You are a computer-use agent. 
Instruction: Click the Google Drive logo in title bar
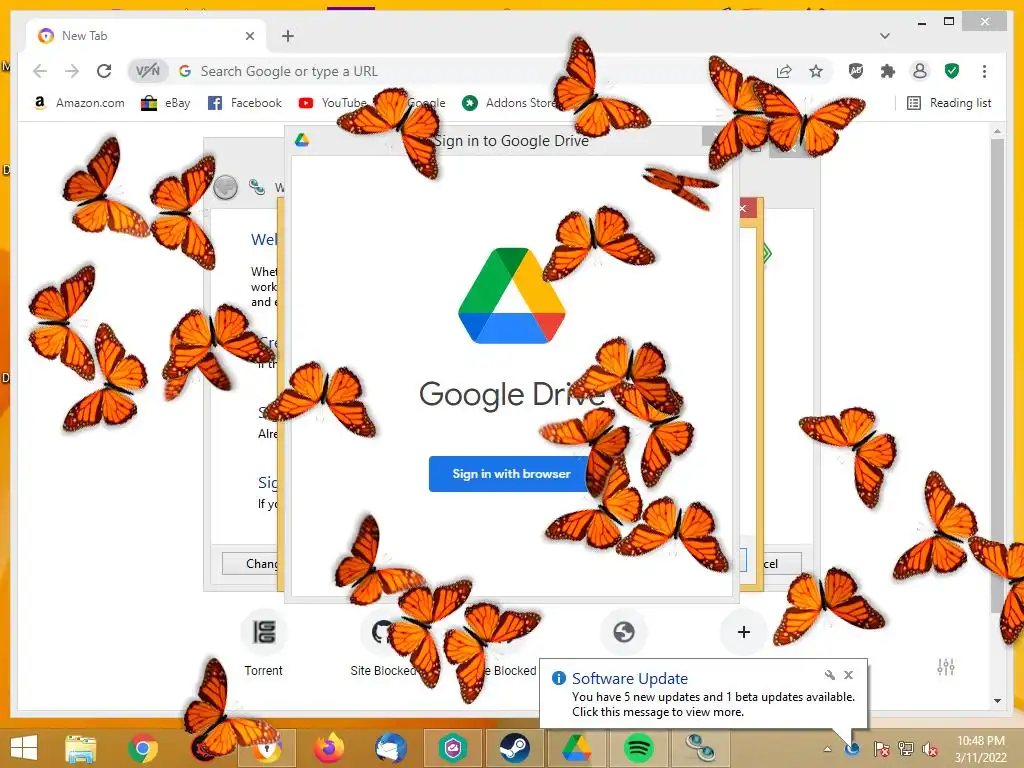[x=302, y=140]
